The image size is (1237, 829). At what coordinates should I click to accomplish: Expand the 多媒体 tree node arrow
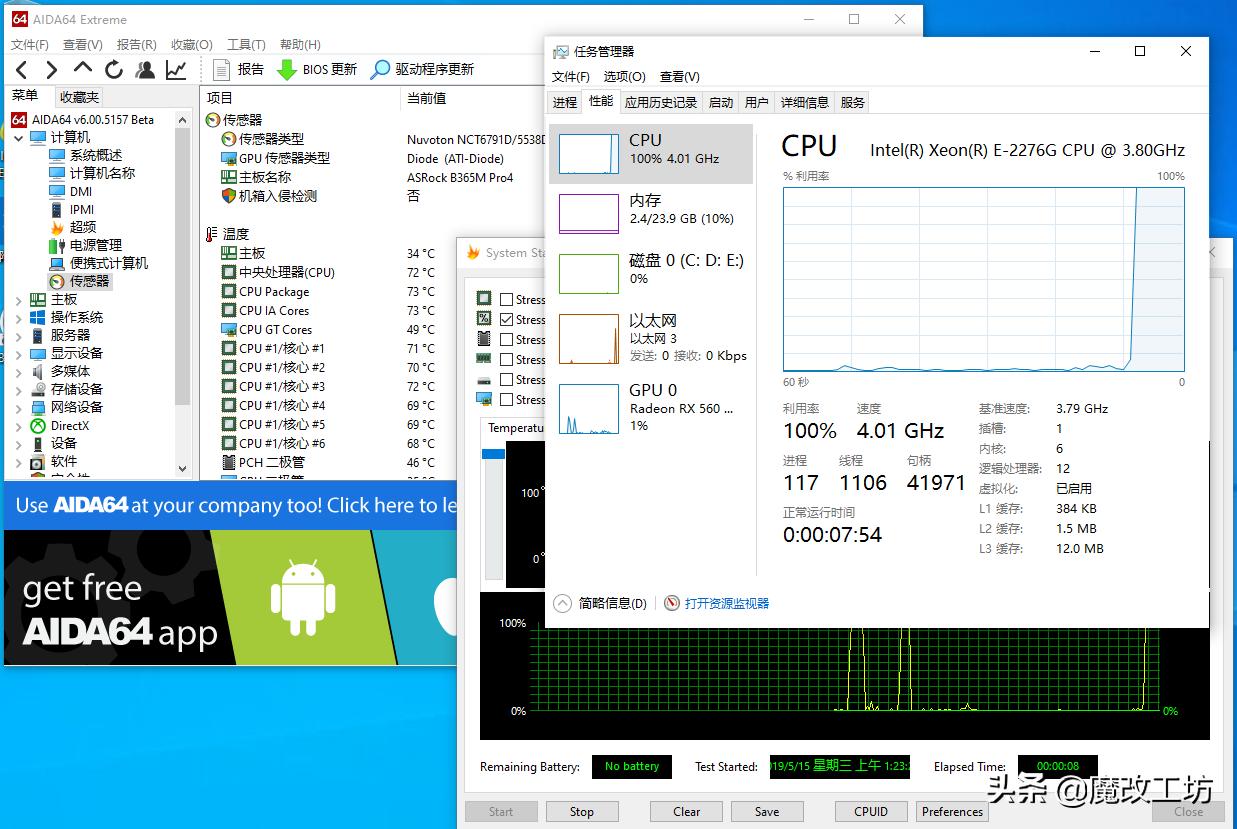[19, 371]
